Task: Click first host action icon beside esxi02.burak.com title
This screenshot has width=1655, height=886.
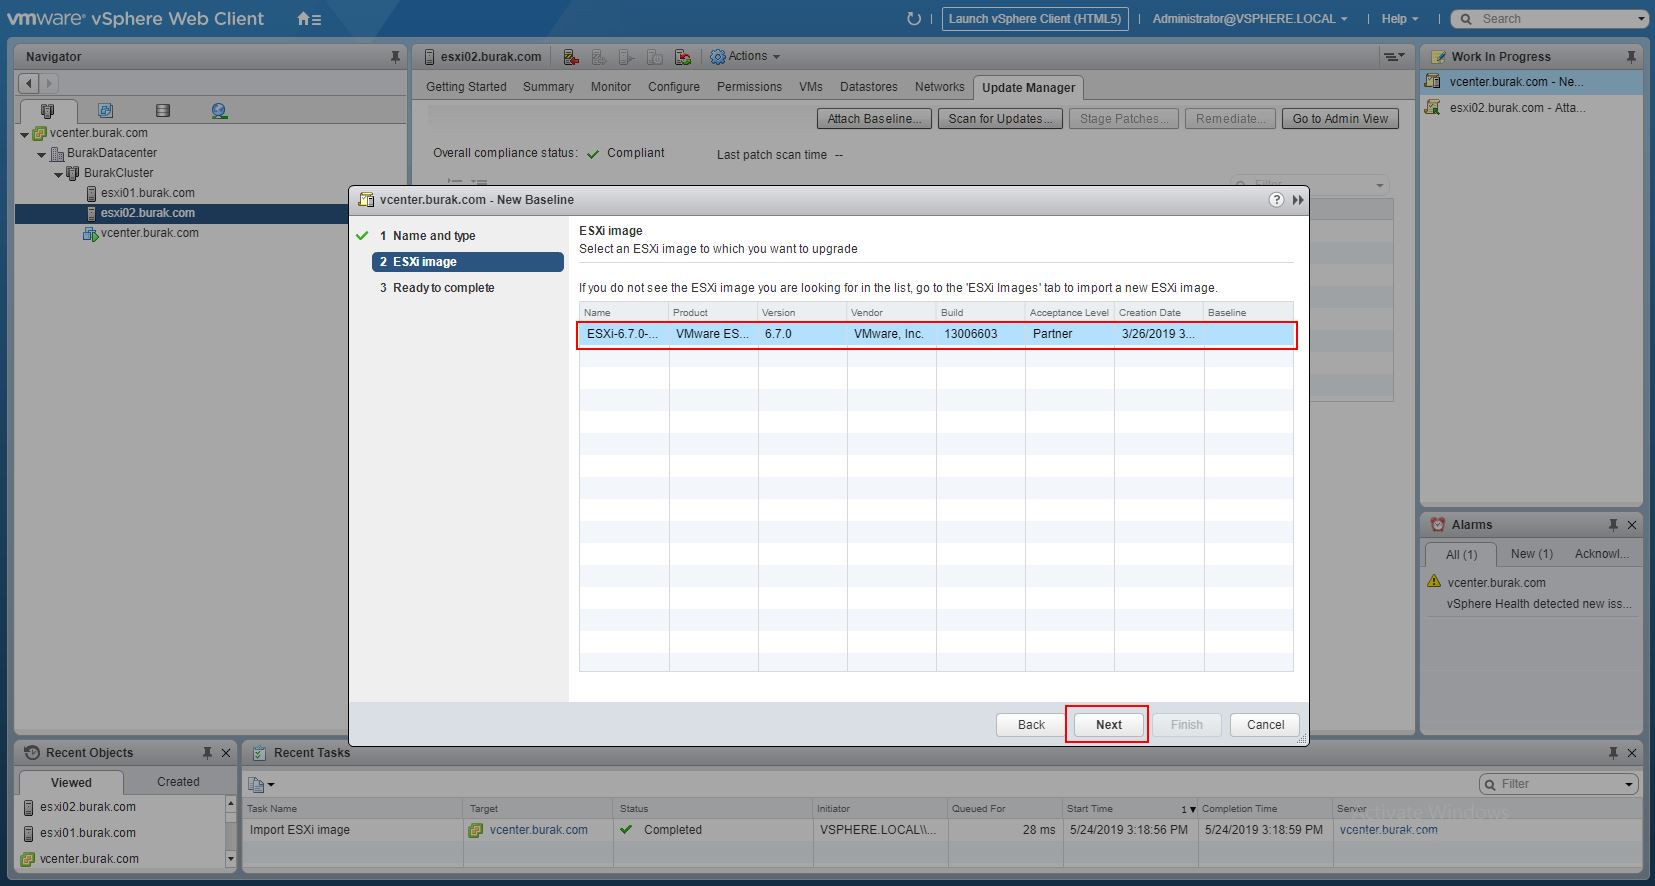Action: tap(570, 57)
